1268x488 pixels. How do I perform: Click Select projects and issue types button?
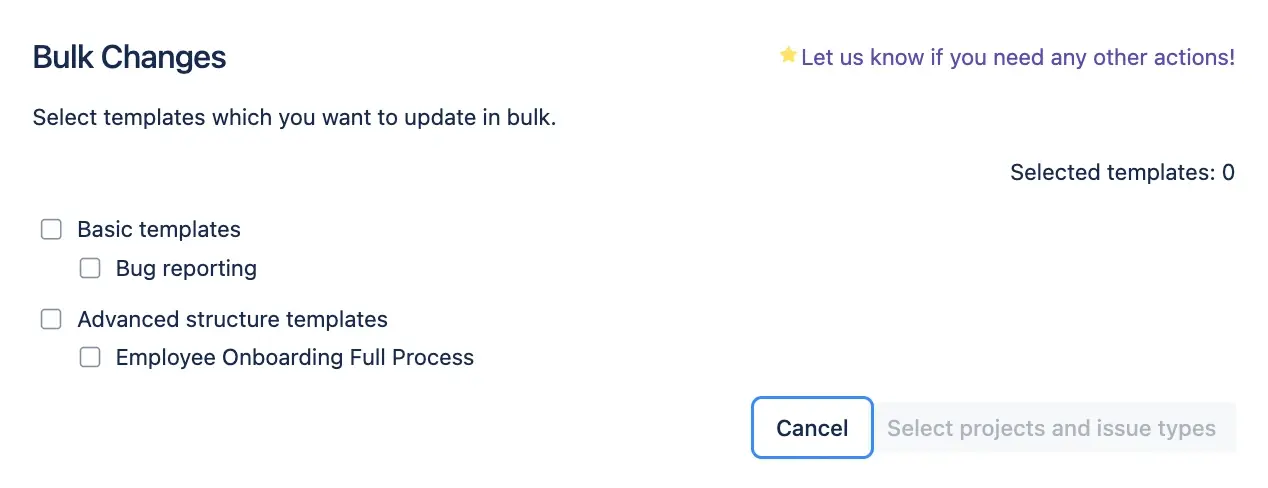coord(1051,429)
